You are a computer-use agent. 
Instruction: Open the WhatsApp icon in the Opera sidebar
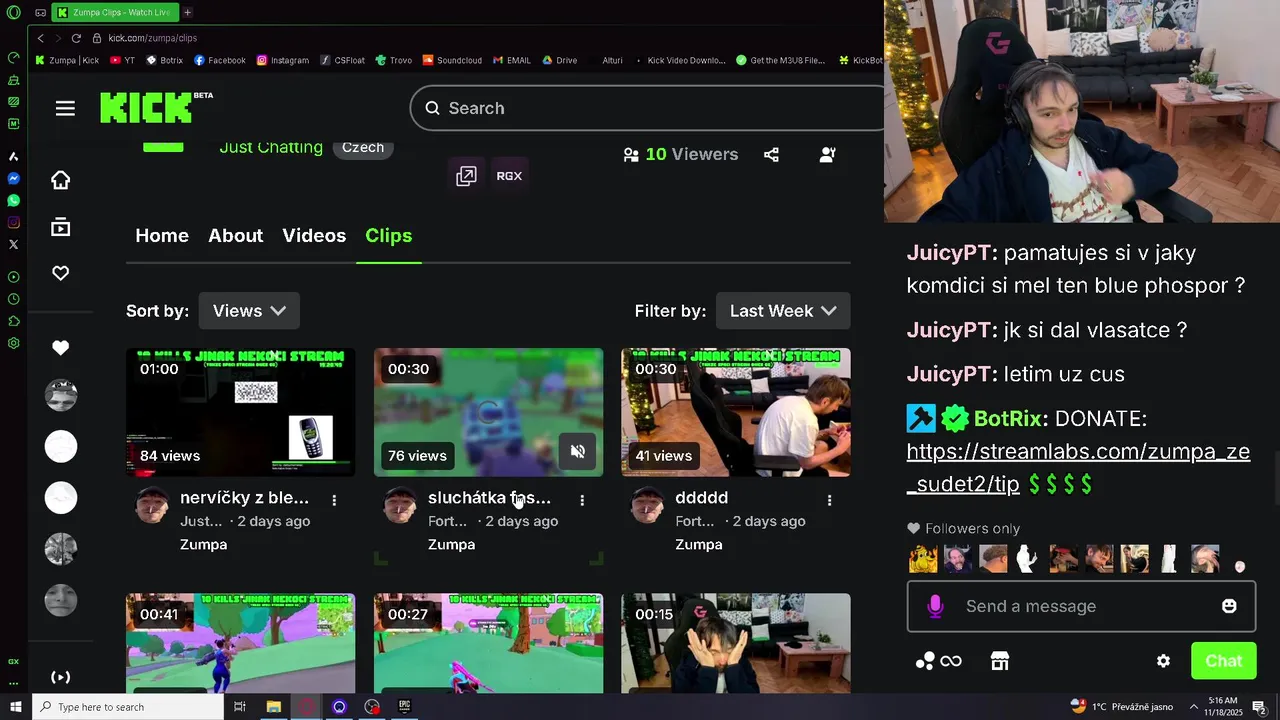coord(14,201)
